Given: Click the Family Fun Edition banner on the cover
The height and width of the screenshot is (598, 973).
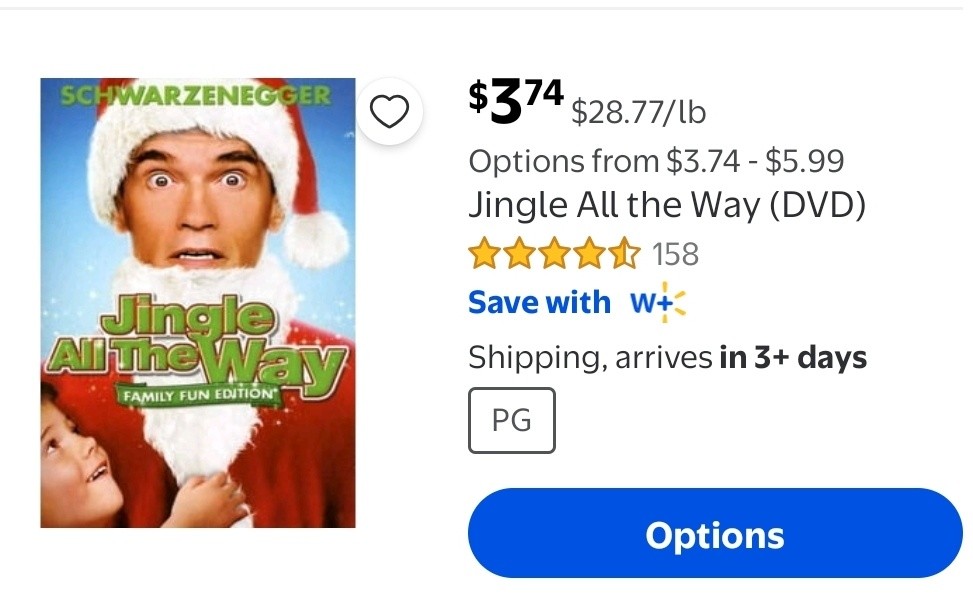Looking at the screenshot, I should pyautogui.click(x=199, y=395).
